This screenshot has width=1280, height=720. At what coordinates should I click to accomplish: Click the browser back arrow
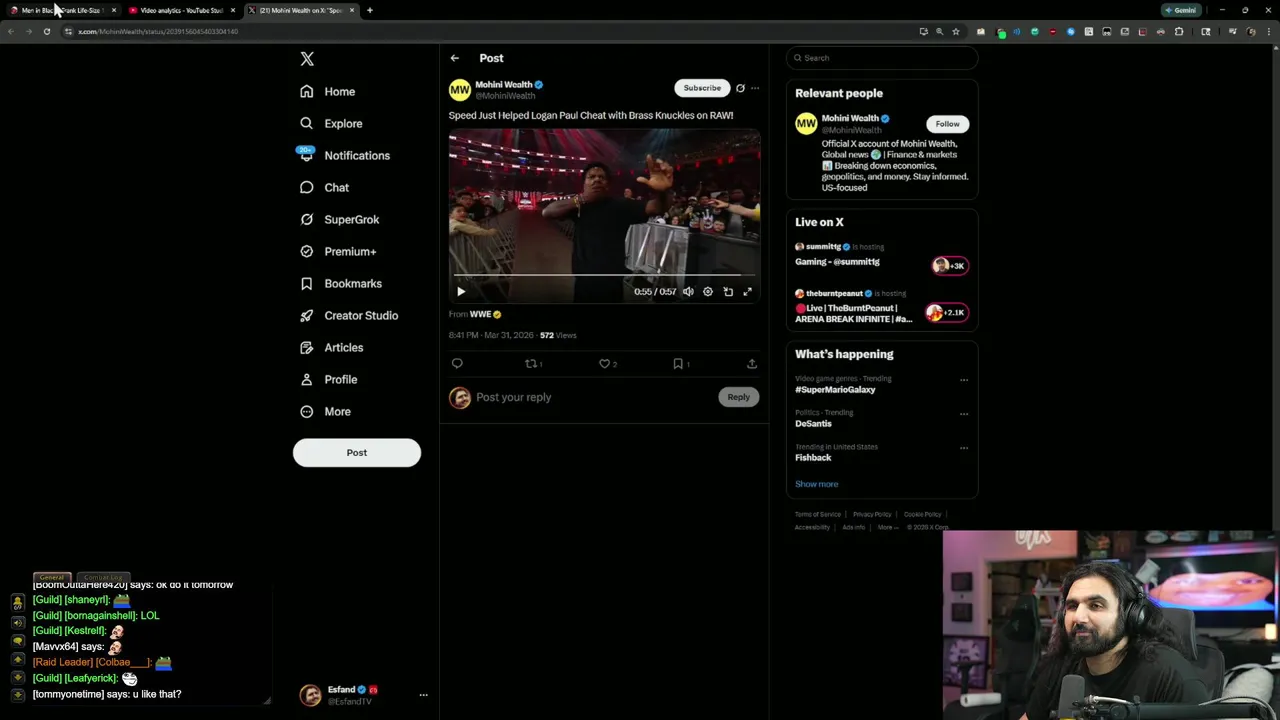coord(11,31)
